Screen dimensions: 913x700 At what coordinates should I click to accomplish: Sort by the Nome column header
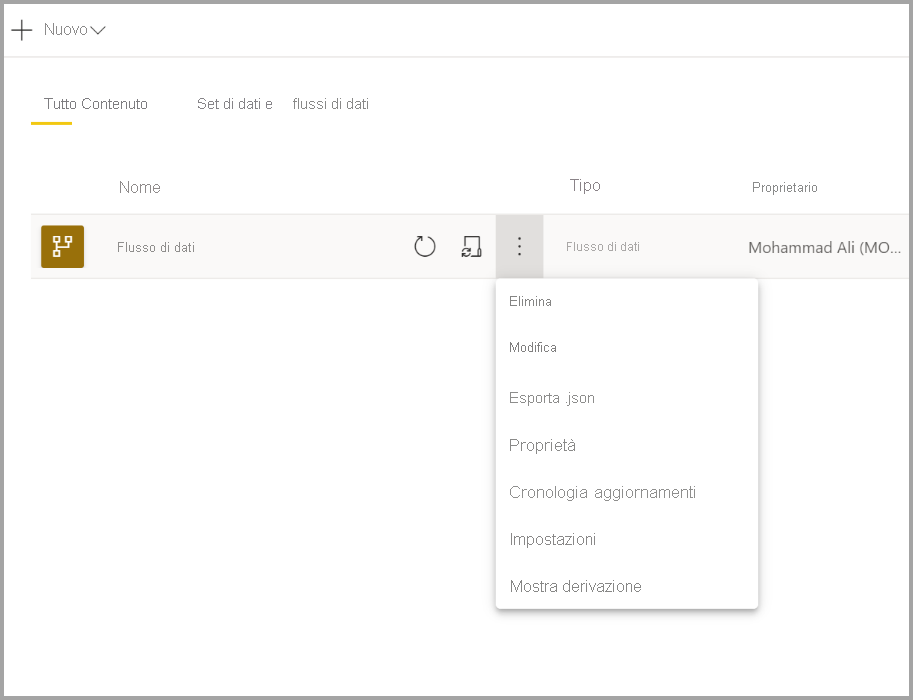[x=139, y=187]
